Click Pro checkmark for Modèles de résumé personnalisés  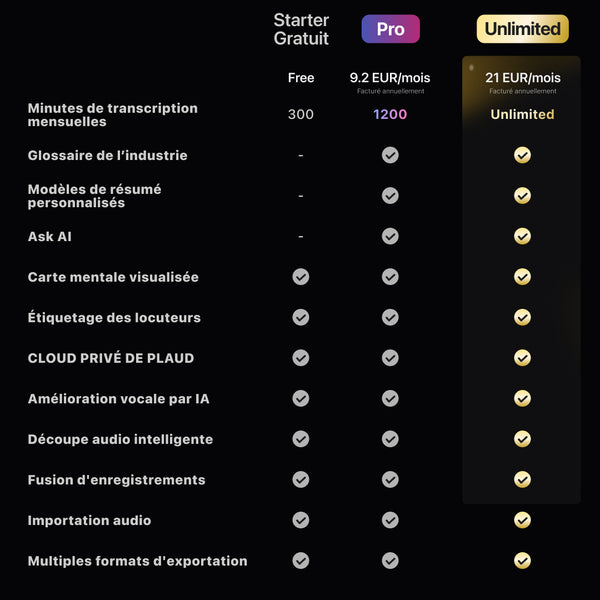click(390, 196)
